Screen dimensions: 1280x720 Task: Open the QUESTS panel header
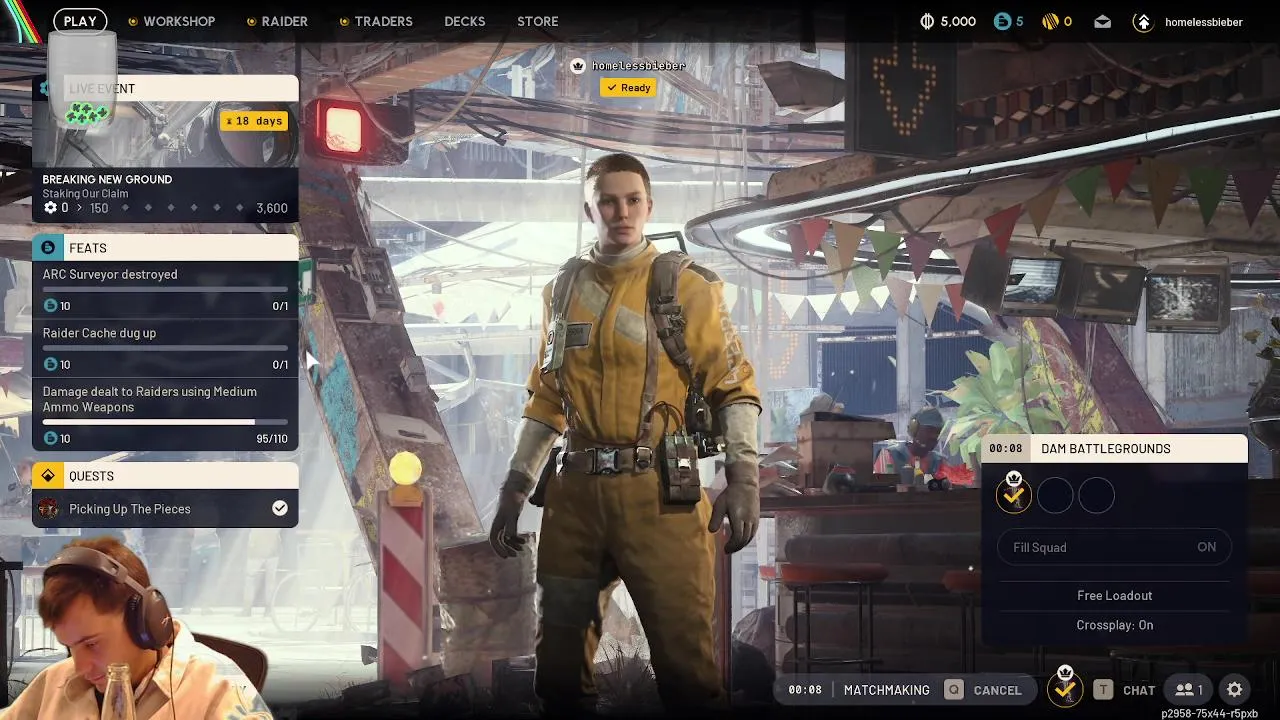pyautogui.click(x=165, y=476)
